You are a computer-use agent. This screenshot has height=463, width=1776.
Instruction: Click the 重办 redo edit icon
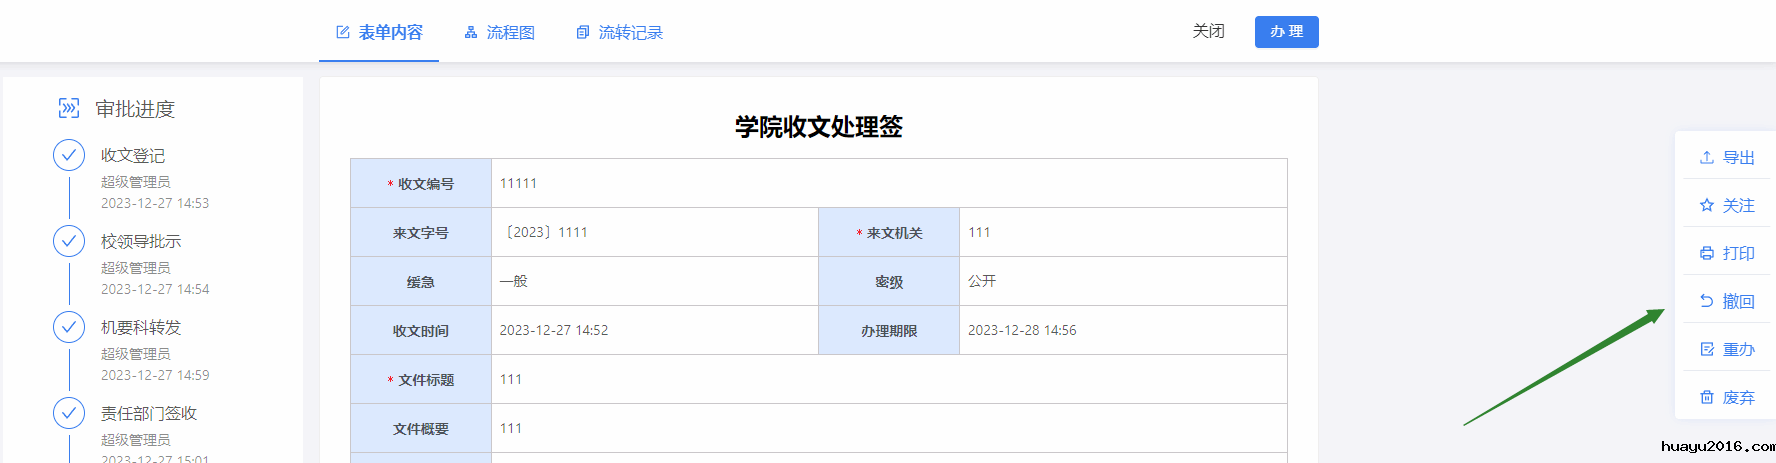click(1707, 350)
